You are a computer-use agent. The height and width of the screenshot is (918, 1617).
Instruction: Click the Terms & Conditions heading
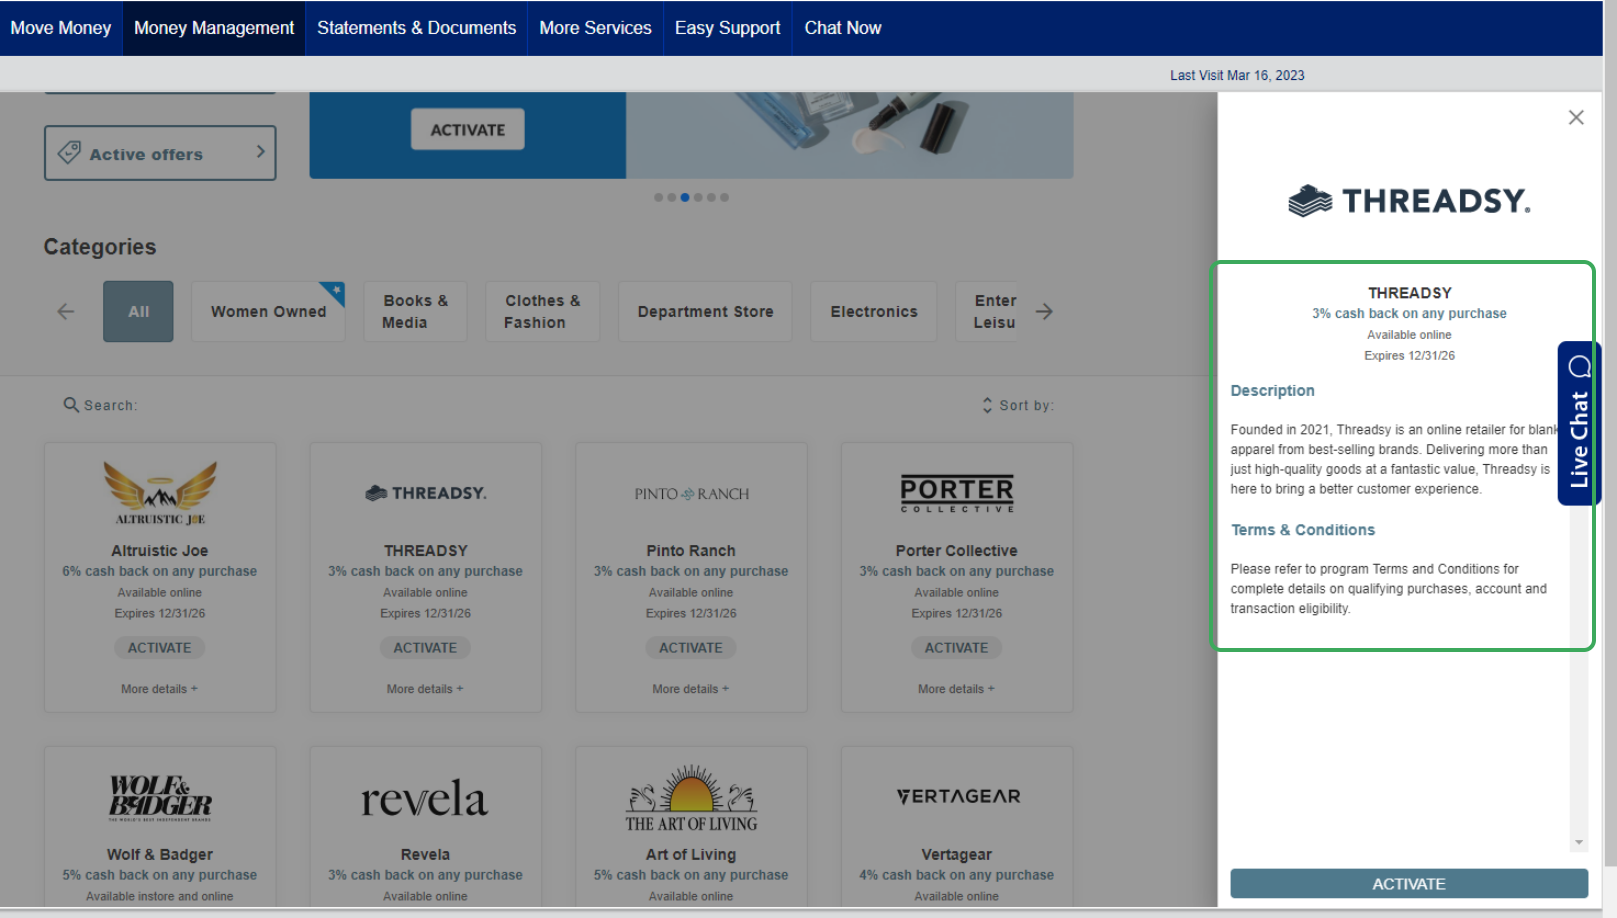[1302, 530]
